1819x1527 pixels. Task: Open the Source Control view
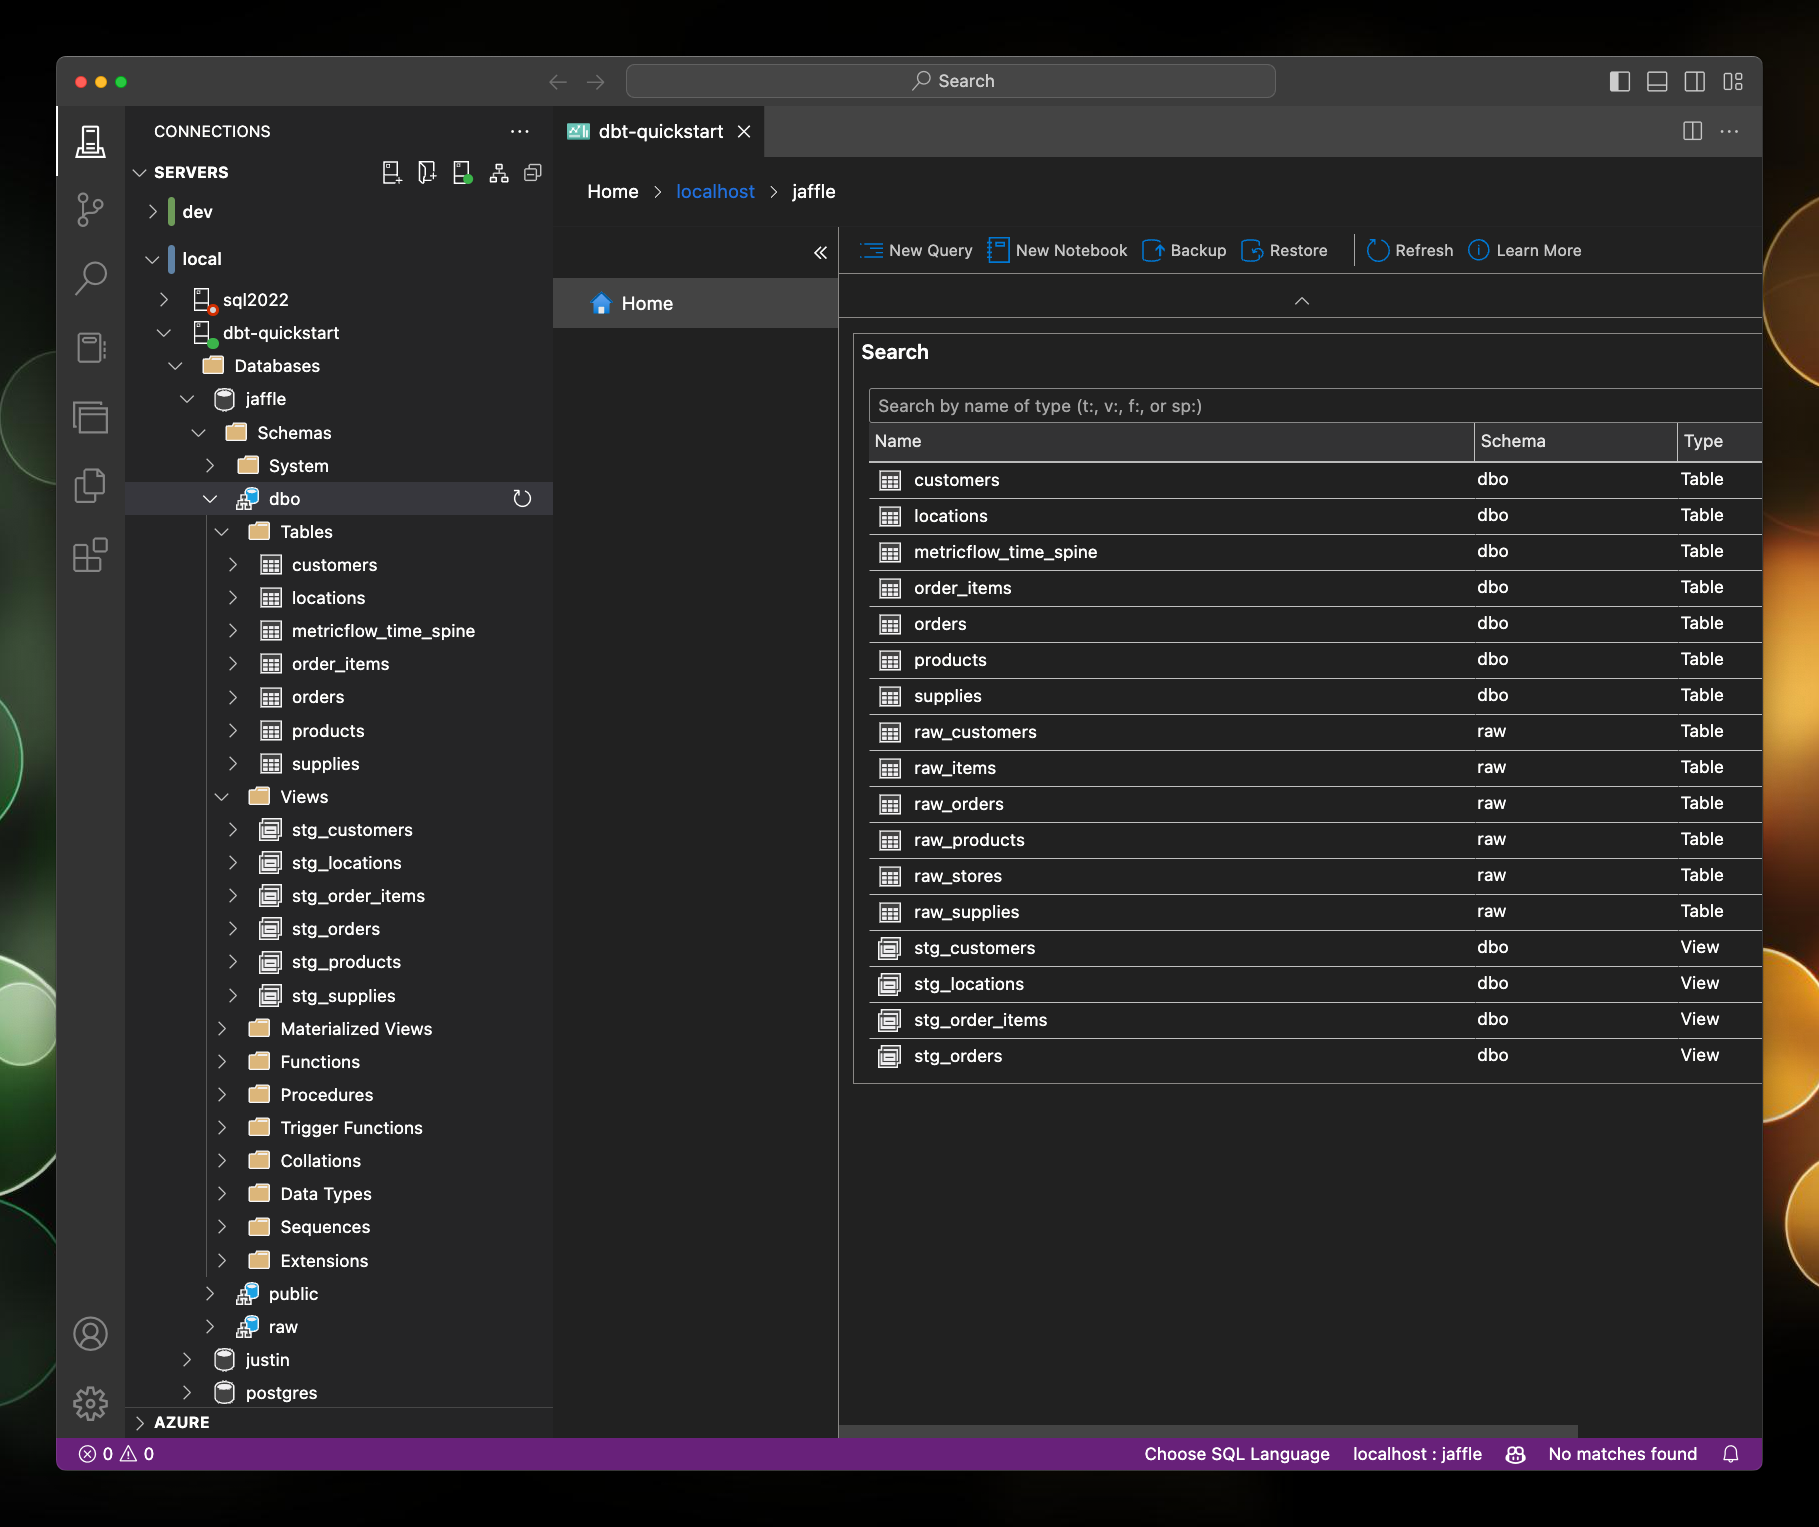pos(90,210)
